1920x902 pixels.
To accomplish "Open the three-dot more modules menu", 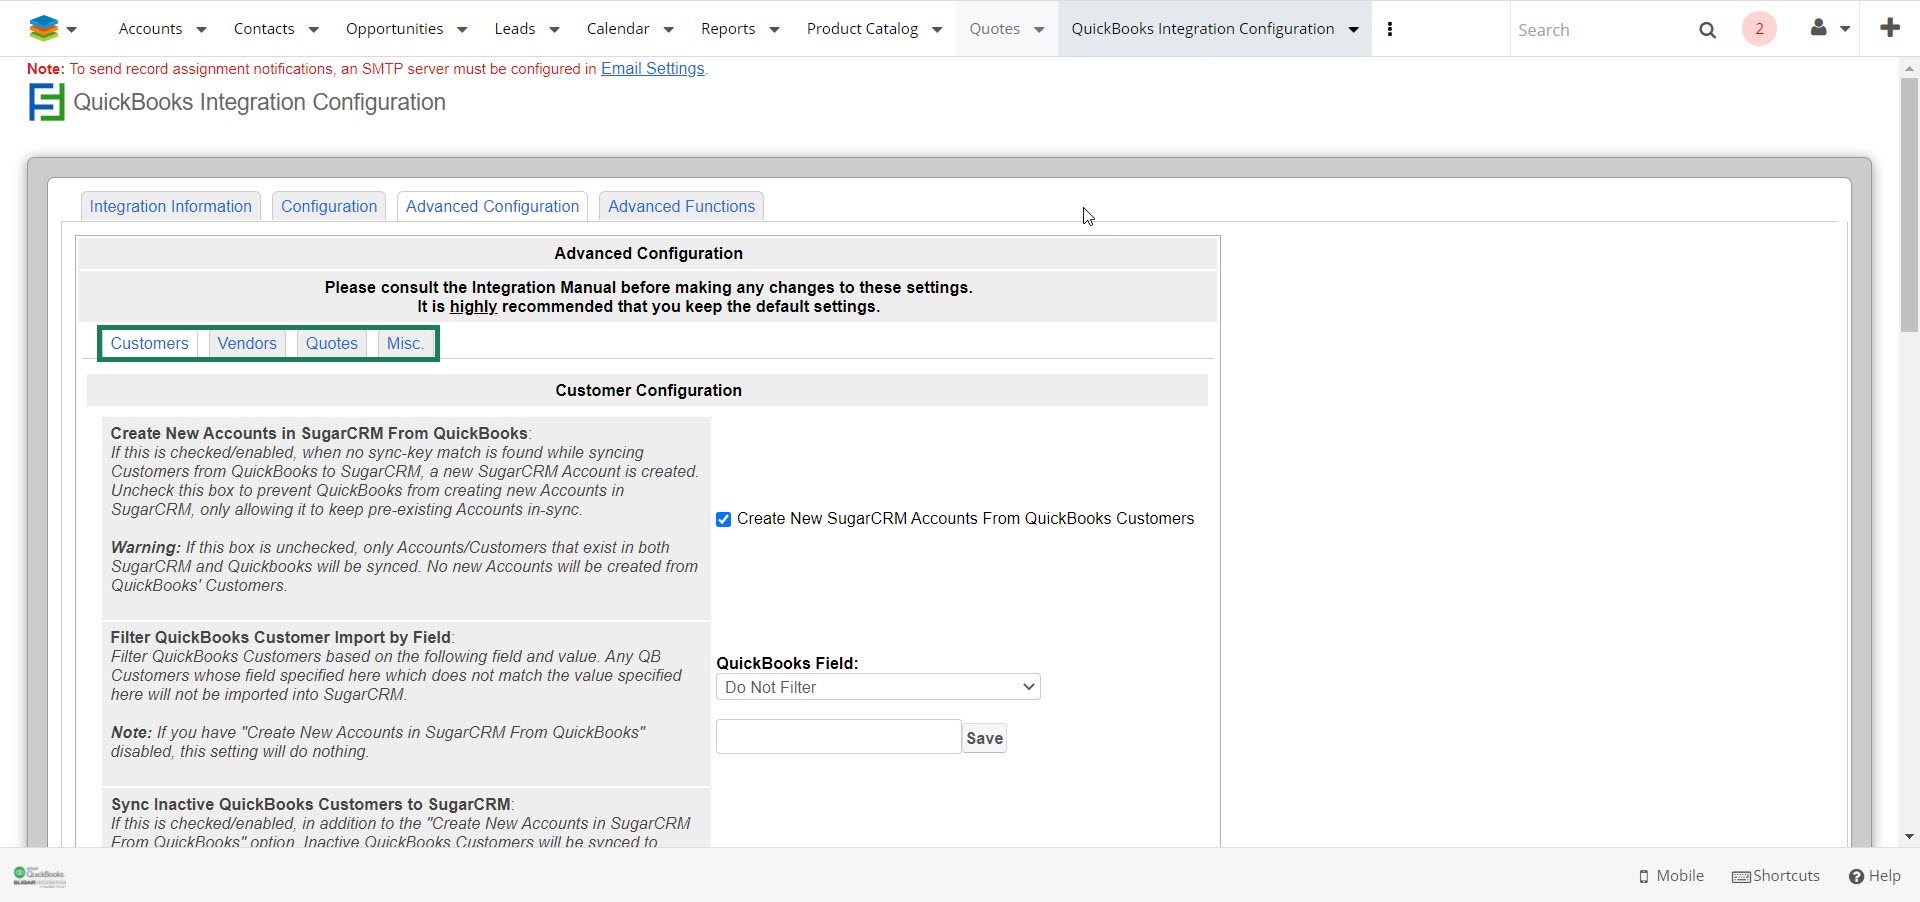I will [1390, 29].
